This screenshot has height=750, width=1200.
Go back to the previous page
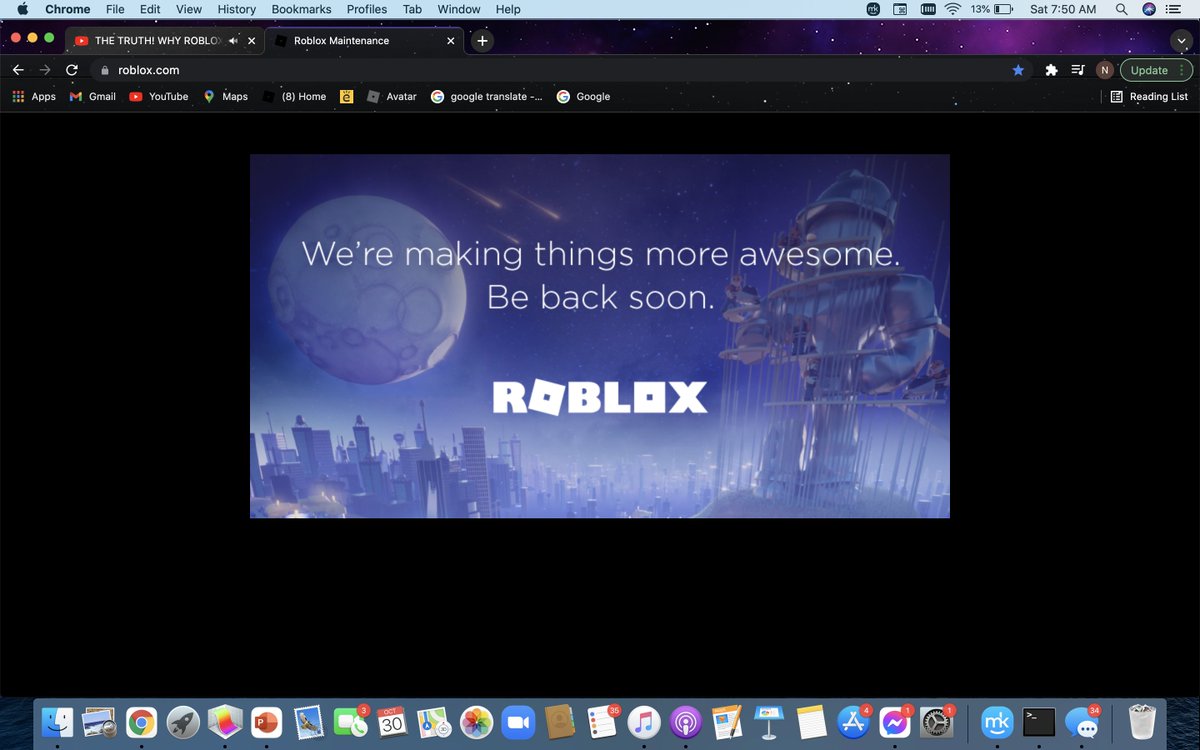(18, 70)
